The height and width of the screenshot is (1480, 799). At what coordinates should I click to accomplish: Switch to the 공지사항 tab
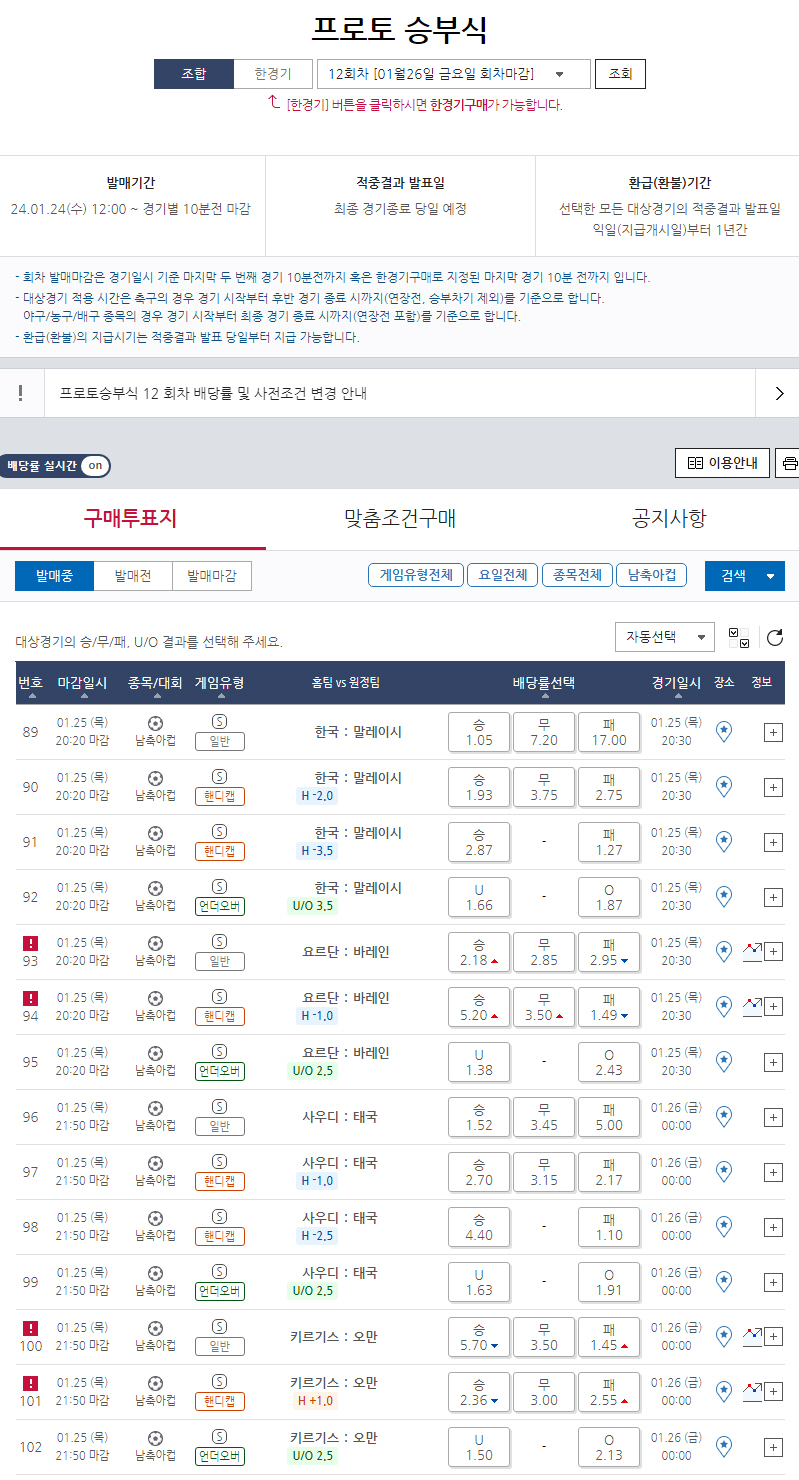(x=669, y=518)
